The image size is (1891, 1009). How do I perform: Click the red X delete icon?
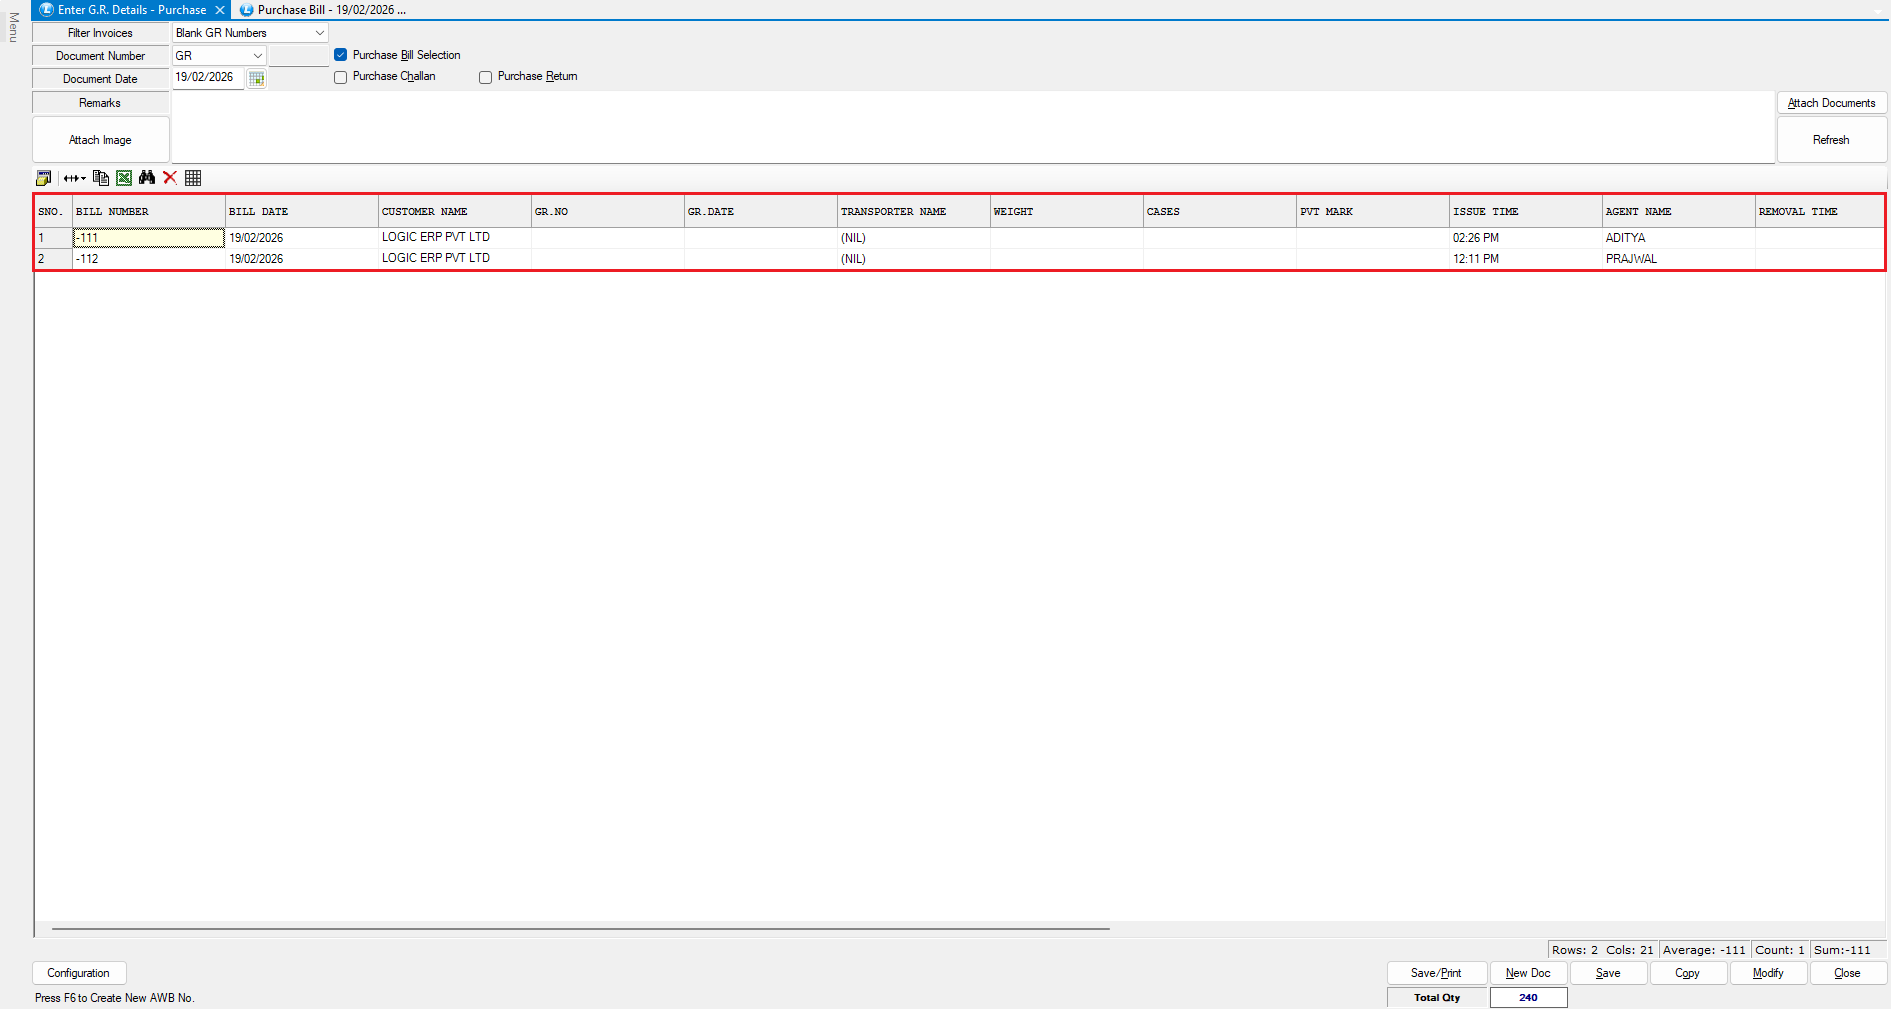[170, 178]
